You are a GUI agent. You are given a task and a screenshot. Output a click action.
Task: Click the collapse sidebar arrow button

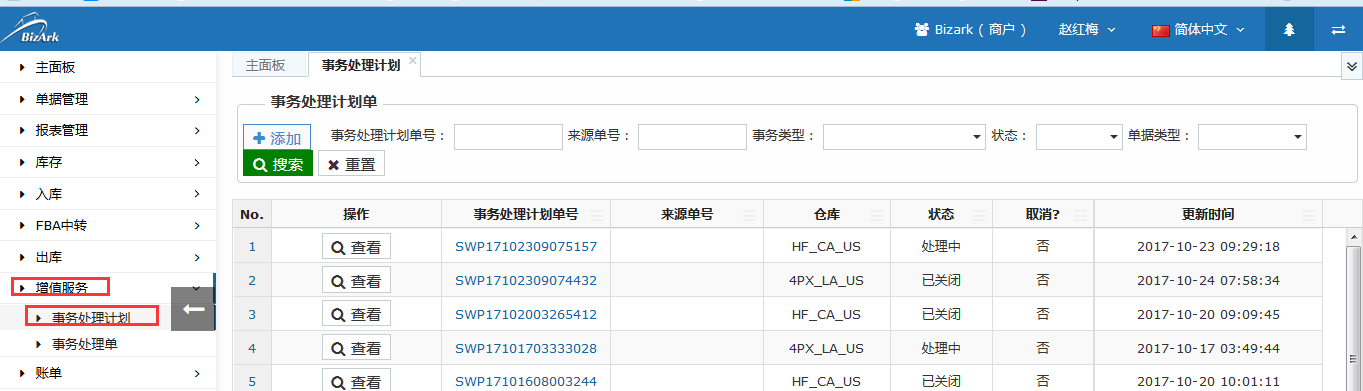pyautogui.click(x=193, y=309)
